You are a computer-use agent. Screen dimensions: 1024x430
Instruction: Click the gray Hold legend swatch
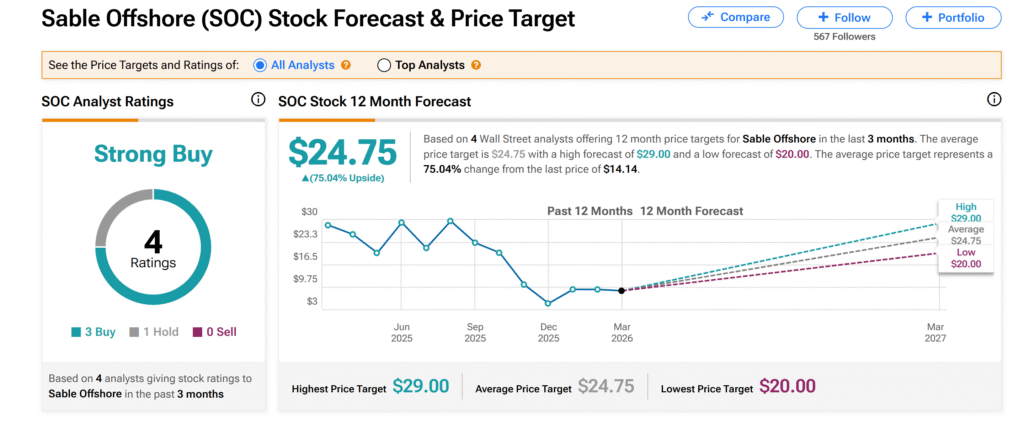point(135,332)
